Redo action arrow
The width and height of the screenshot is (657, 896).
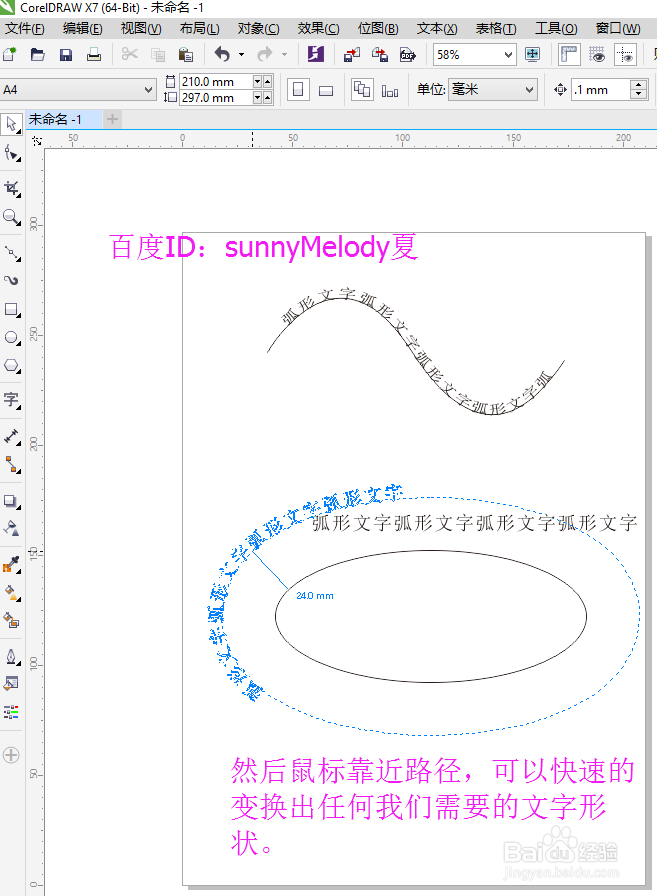(x=265, y=55)
